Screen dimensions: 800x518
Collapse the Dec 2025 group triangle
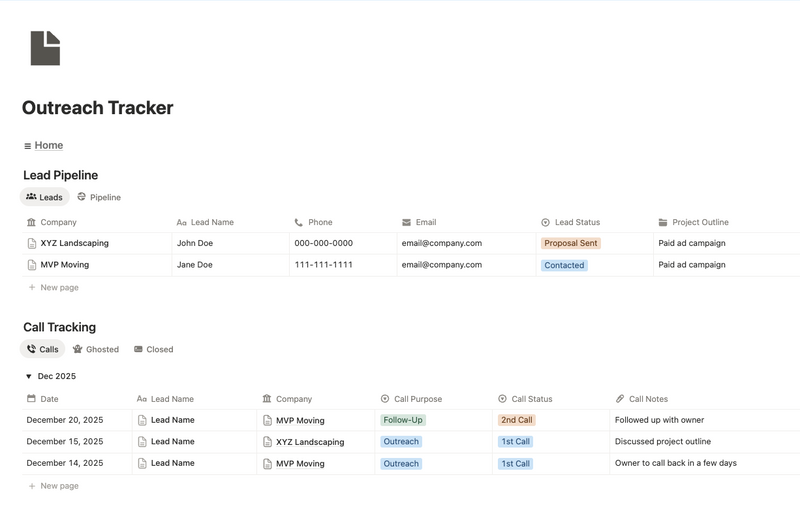pos(28,377)
